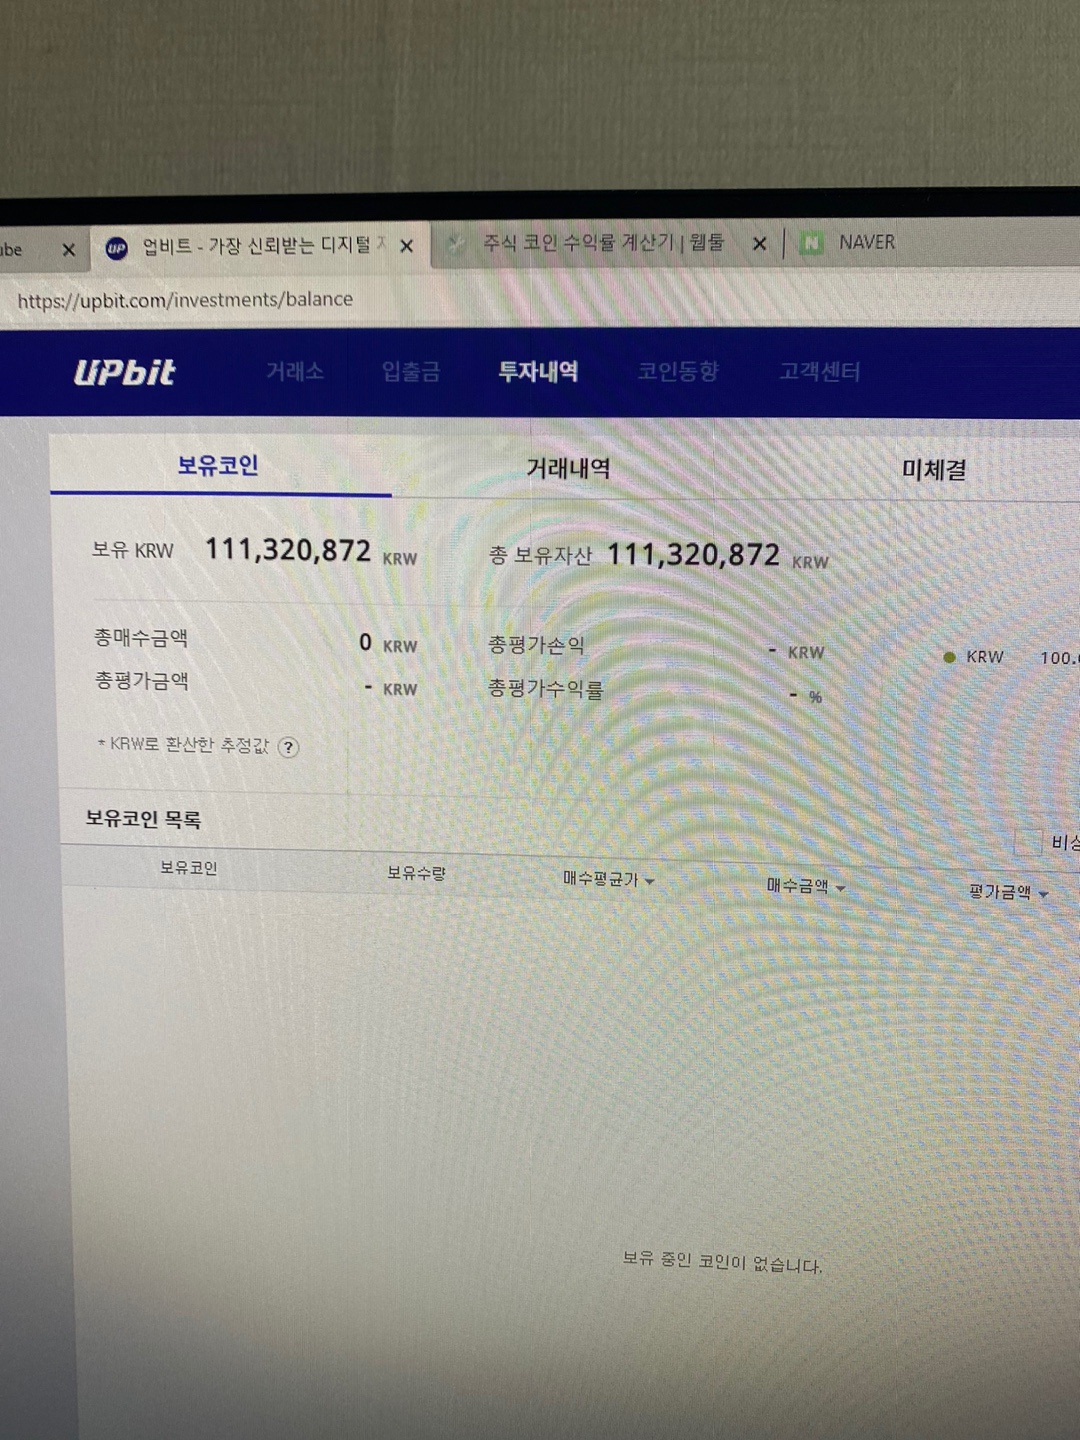Close the Upbit browser tab
Image resolution: width=1080 pixels, height=1440 pixels.
407,246
